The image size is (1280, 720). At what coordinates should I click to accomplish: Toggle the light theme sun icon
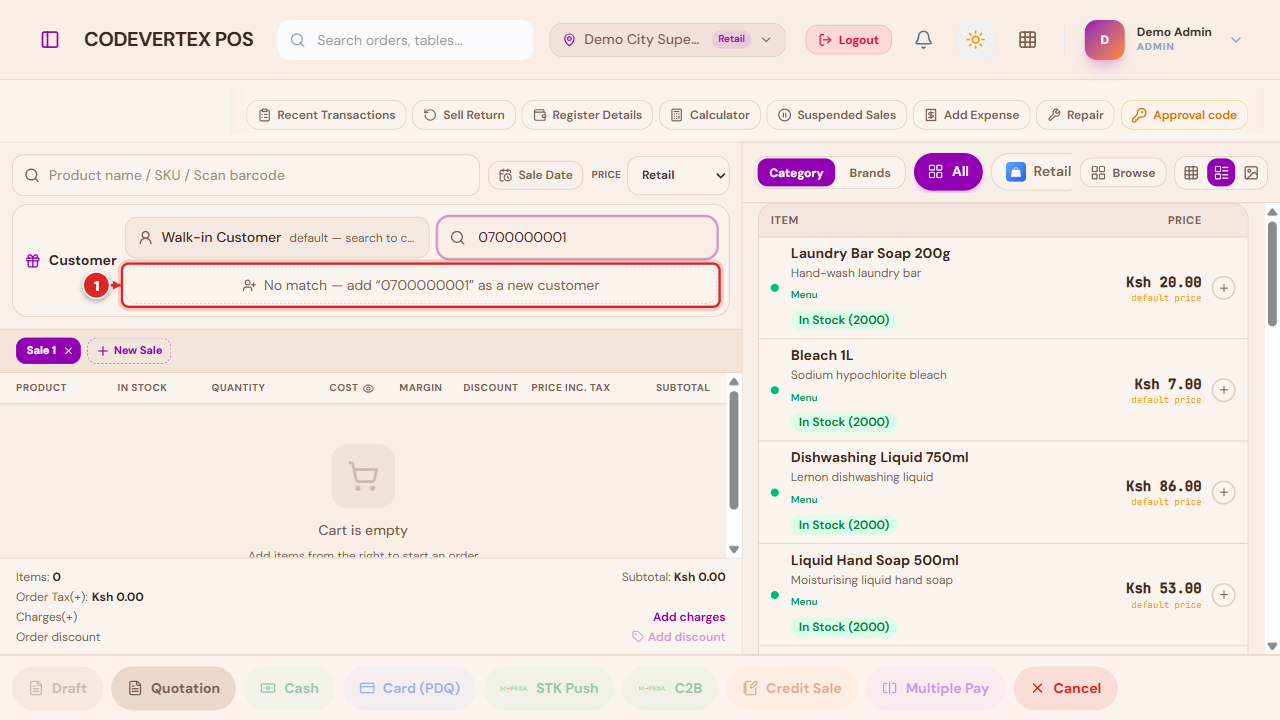click(x=976, y=40)
